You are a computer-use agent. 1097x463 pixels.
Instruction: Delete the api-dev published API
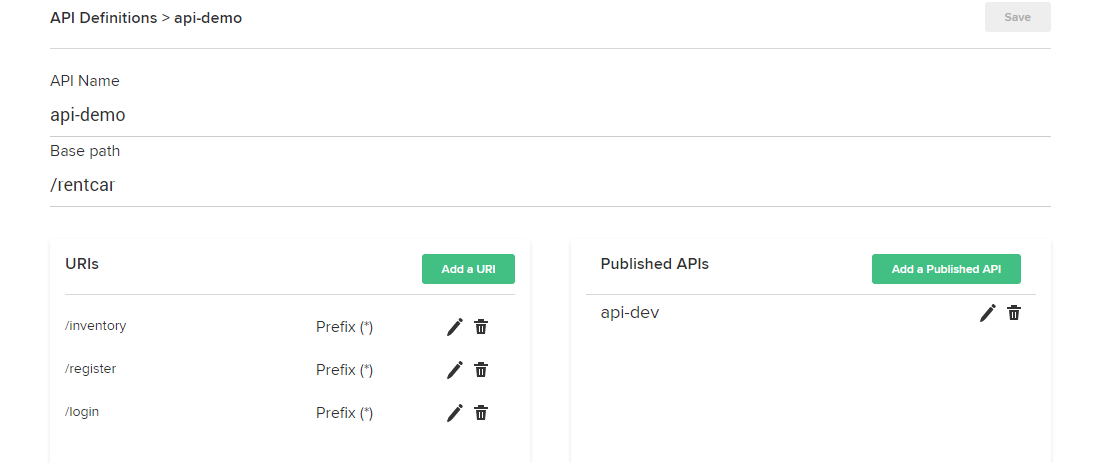pos(1014,313)
